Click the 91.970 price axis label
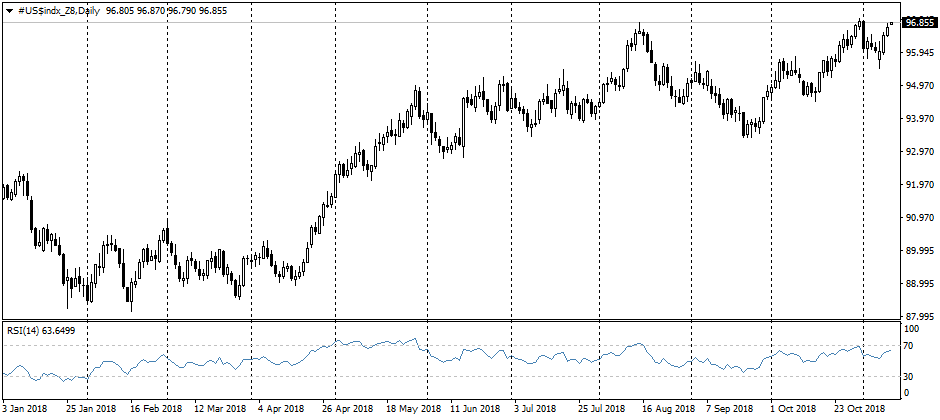940x420 pixels. point(918,185)
